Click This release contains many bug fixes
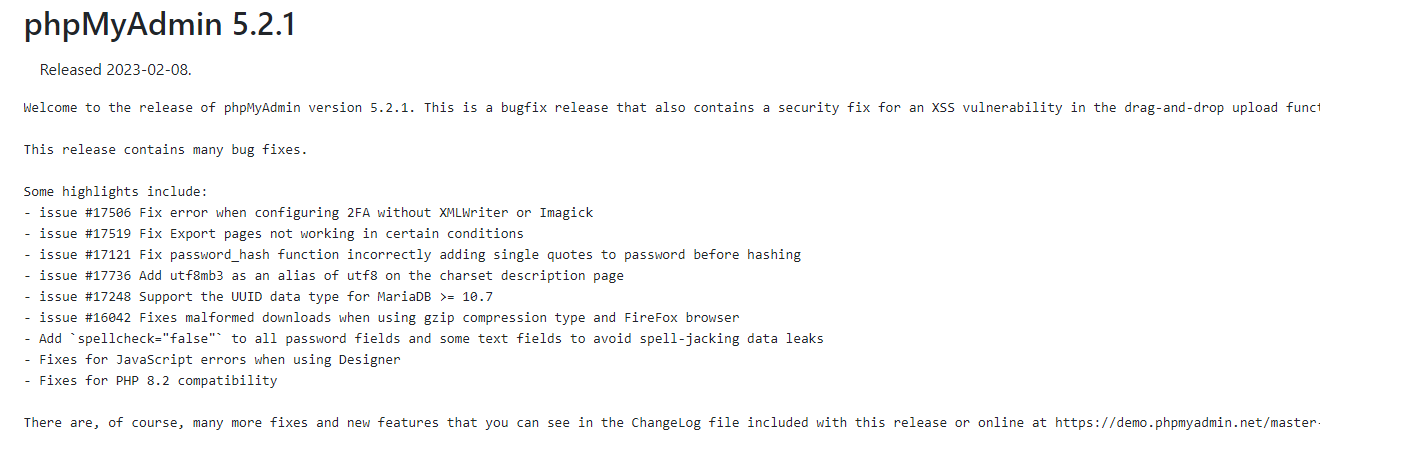 [x=165, y=150]
